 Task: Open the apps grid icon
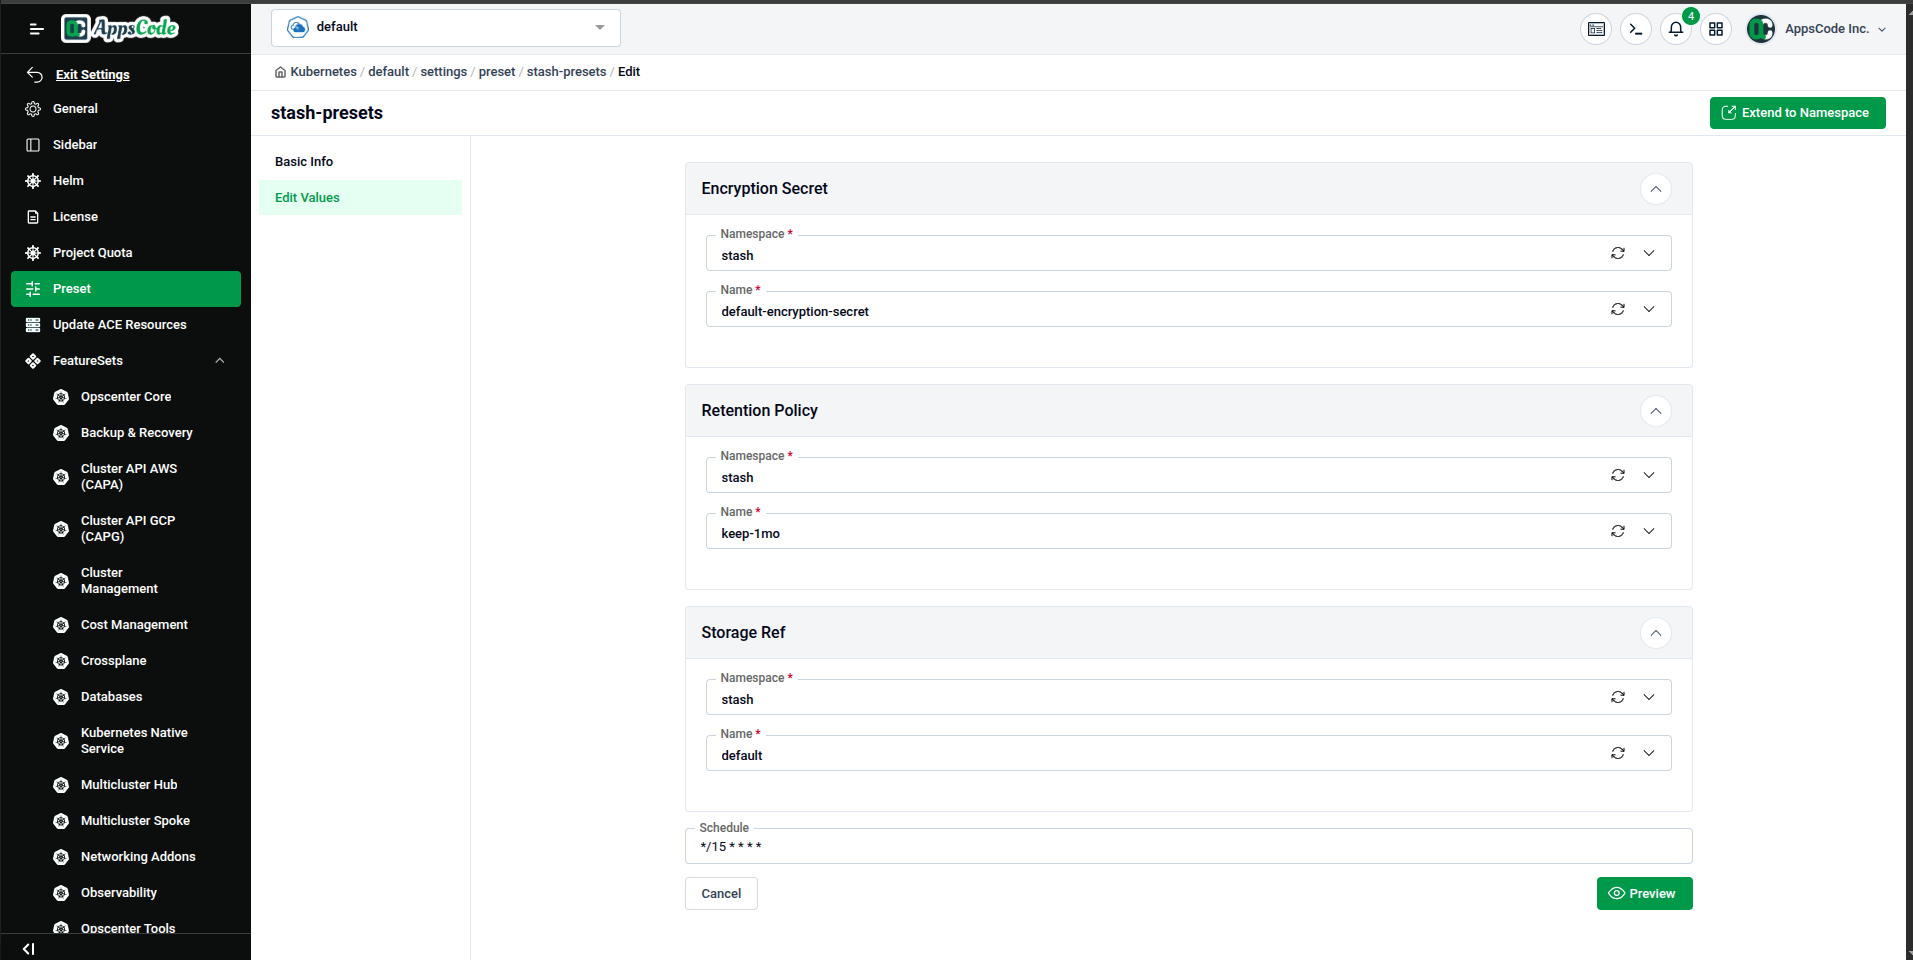point(1716,29)
